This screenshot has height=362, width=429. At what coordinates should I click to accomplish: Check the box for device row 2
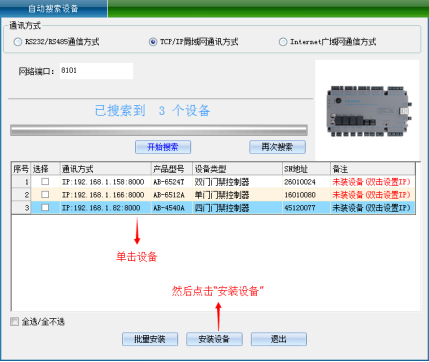(45, 195)
